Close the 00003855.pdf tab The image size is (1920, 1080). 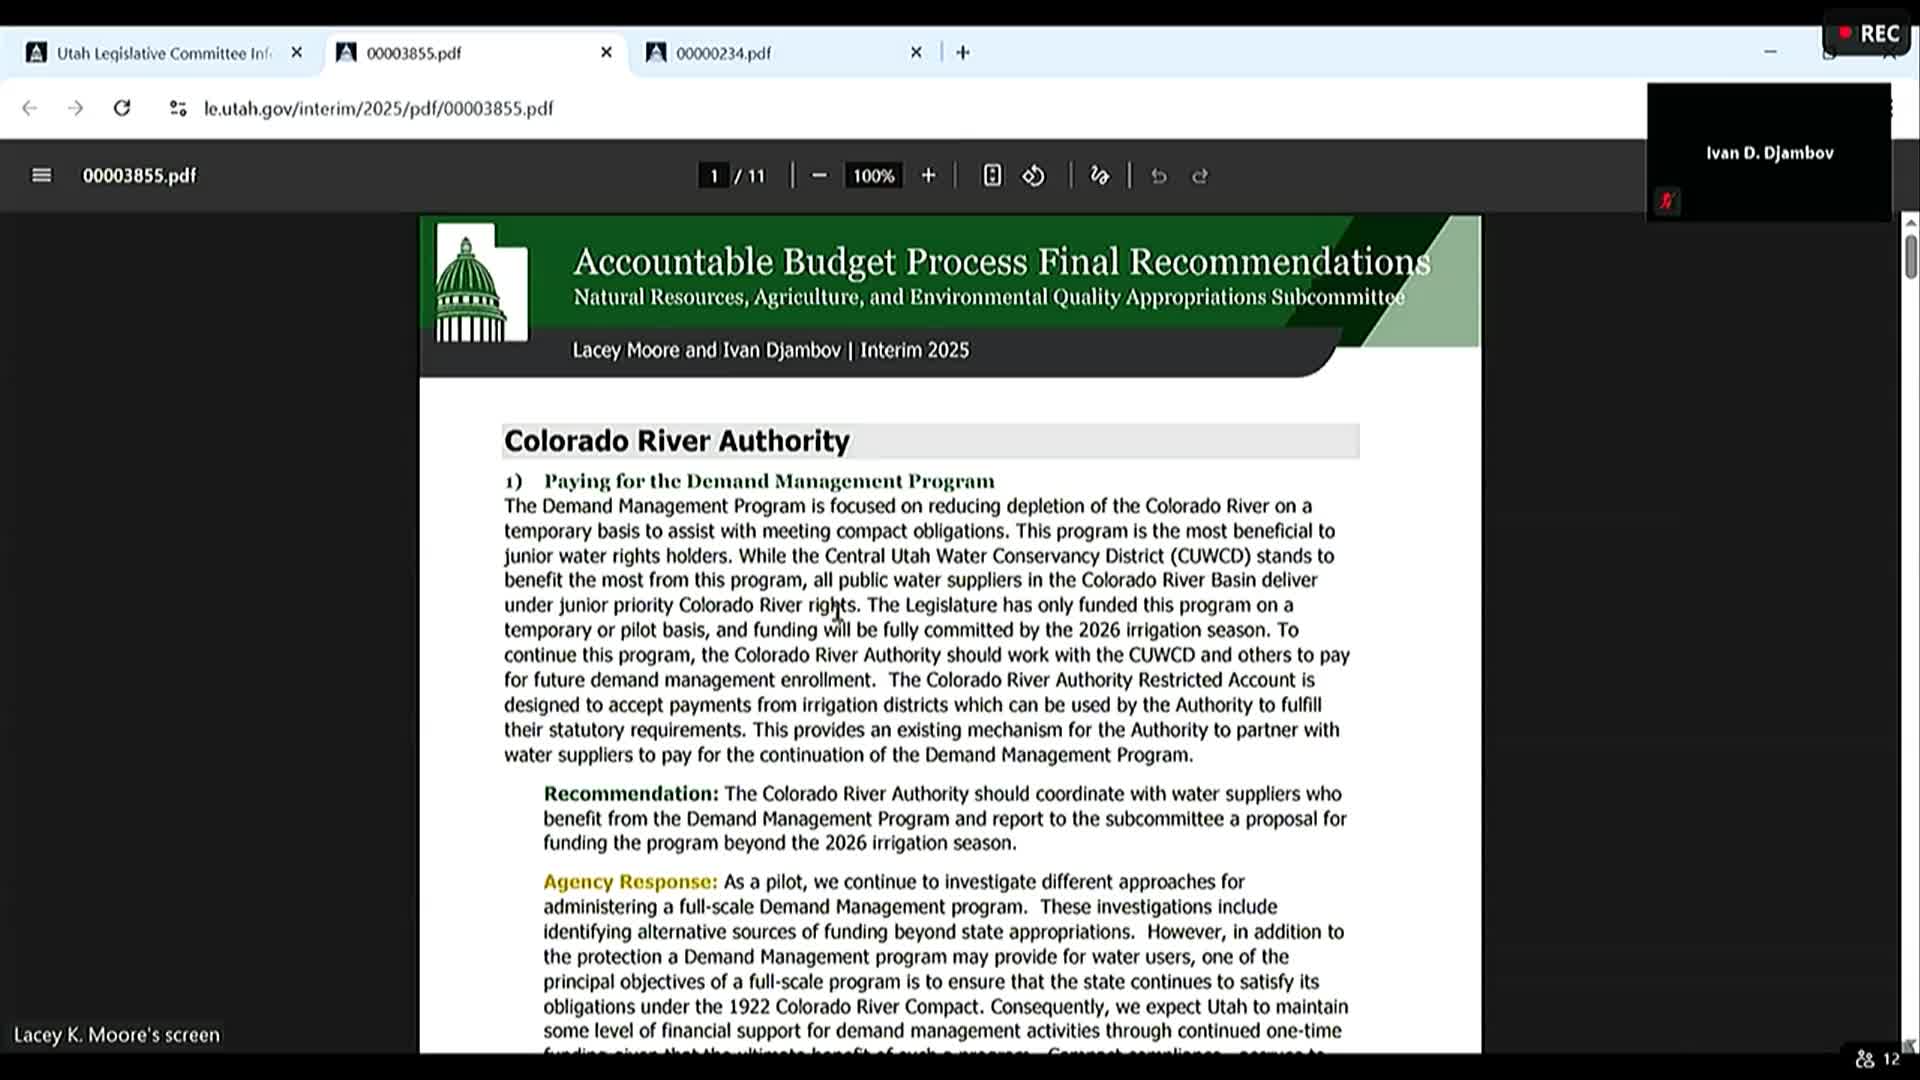(x=606, y=53)
